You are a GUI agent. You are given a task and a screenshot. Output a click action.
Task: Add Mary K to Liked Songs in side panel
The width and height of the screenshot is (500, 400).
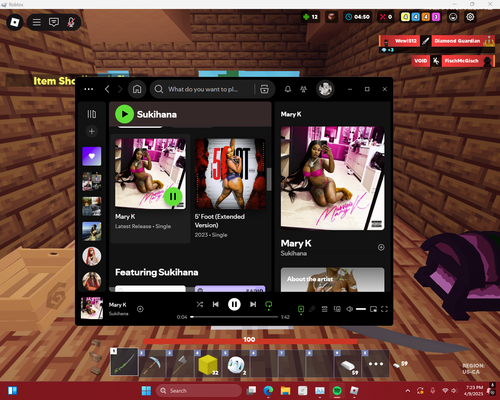381,247
